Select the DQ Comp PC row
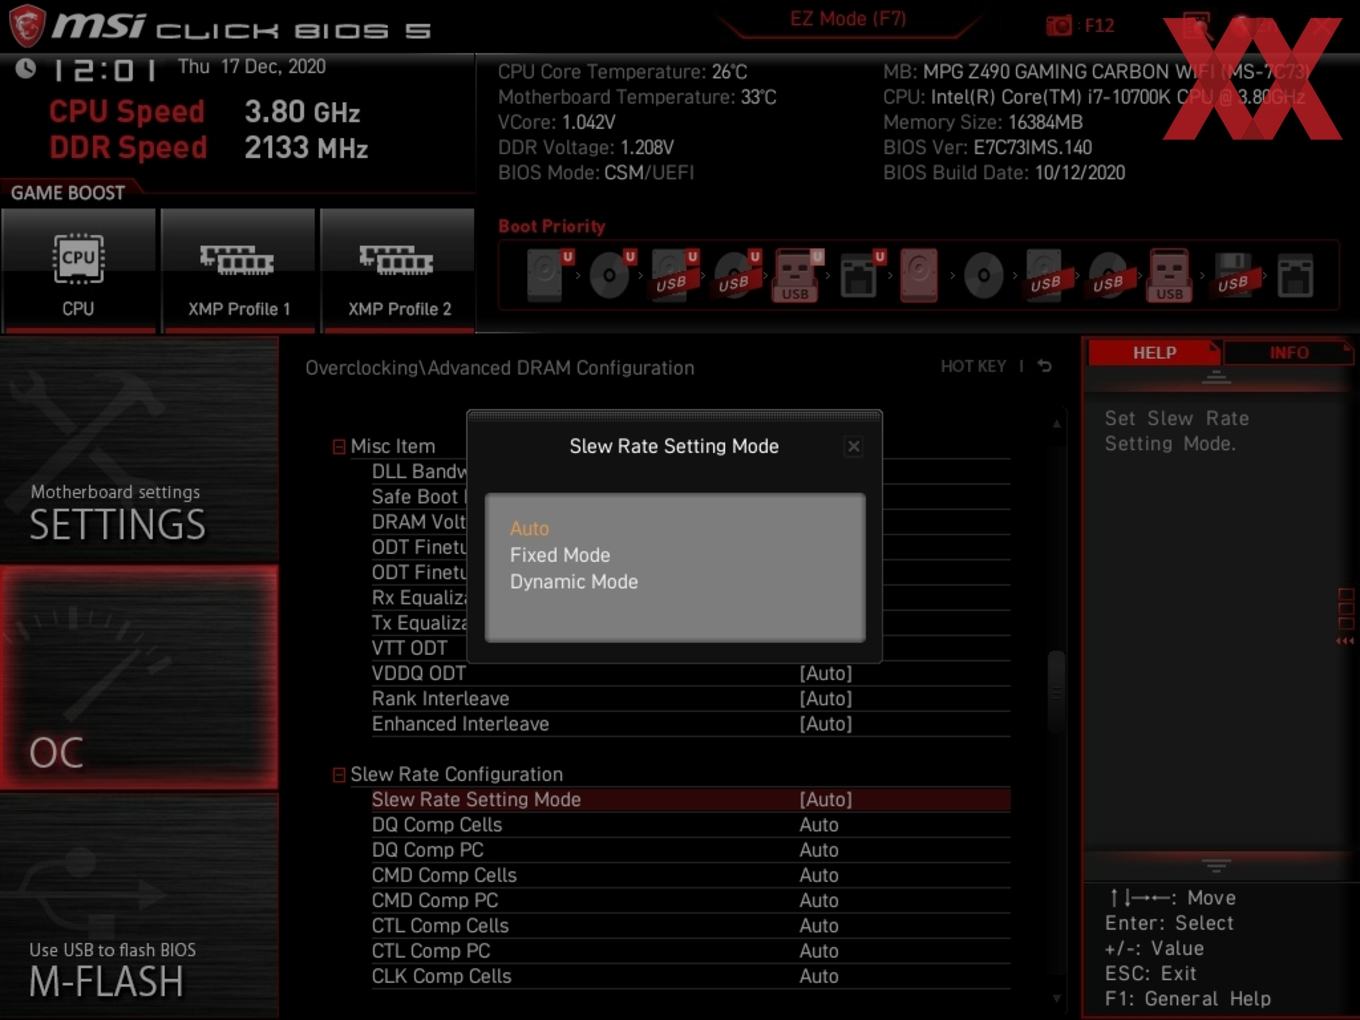Viewport: 1360px width, 1020px height. point(690,850)
